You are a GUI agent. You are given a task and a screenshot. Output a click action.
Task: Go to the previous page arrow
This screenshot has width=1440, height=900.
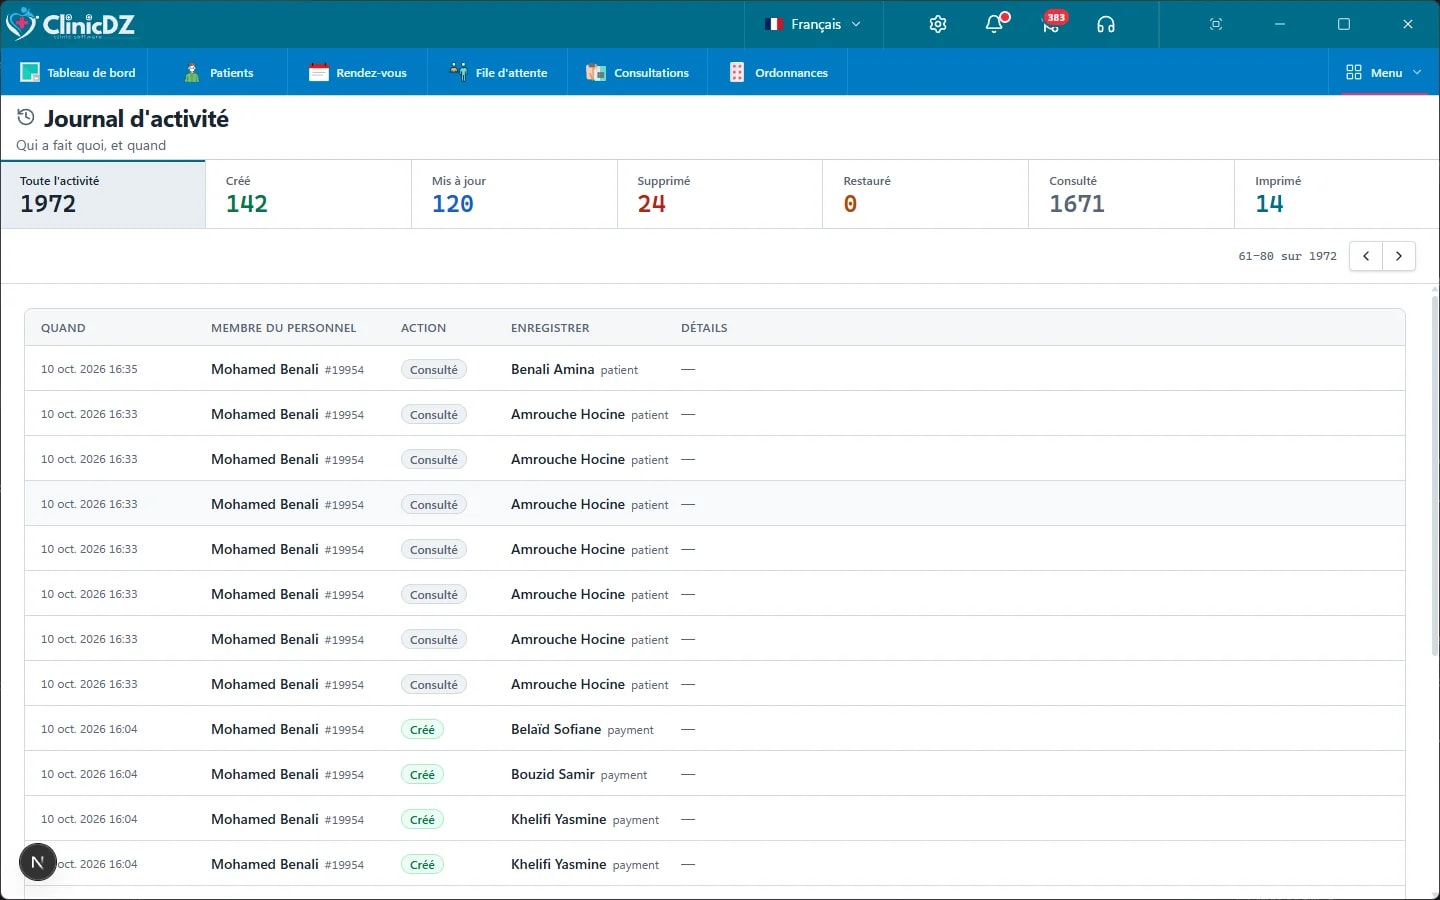1366,256
